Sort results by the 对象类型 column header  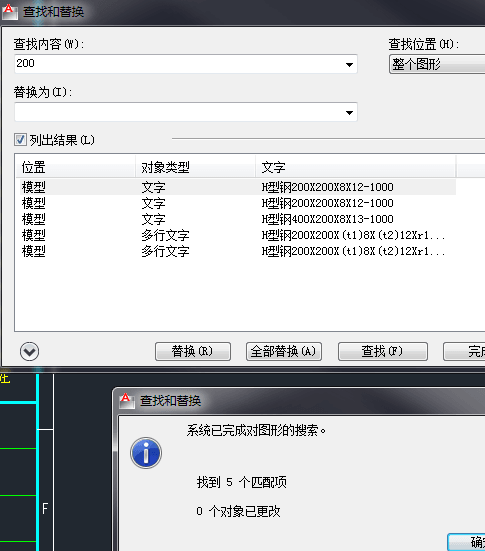pyautogui.click(x=195, y=167)
